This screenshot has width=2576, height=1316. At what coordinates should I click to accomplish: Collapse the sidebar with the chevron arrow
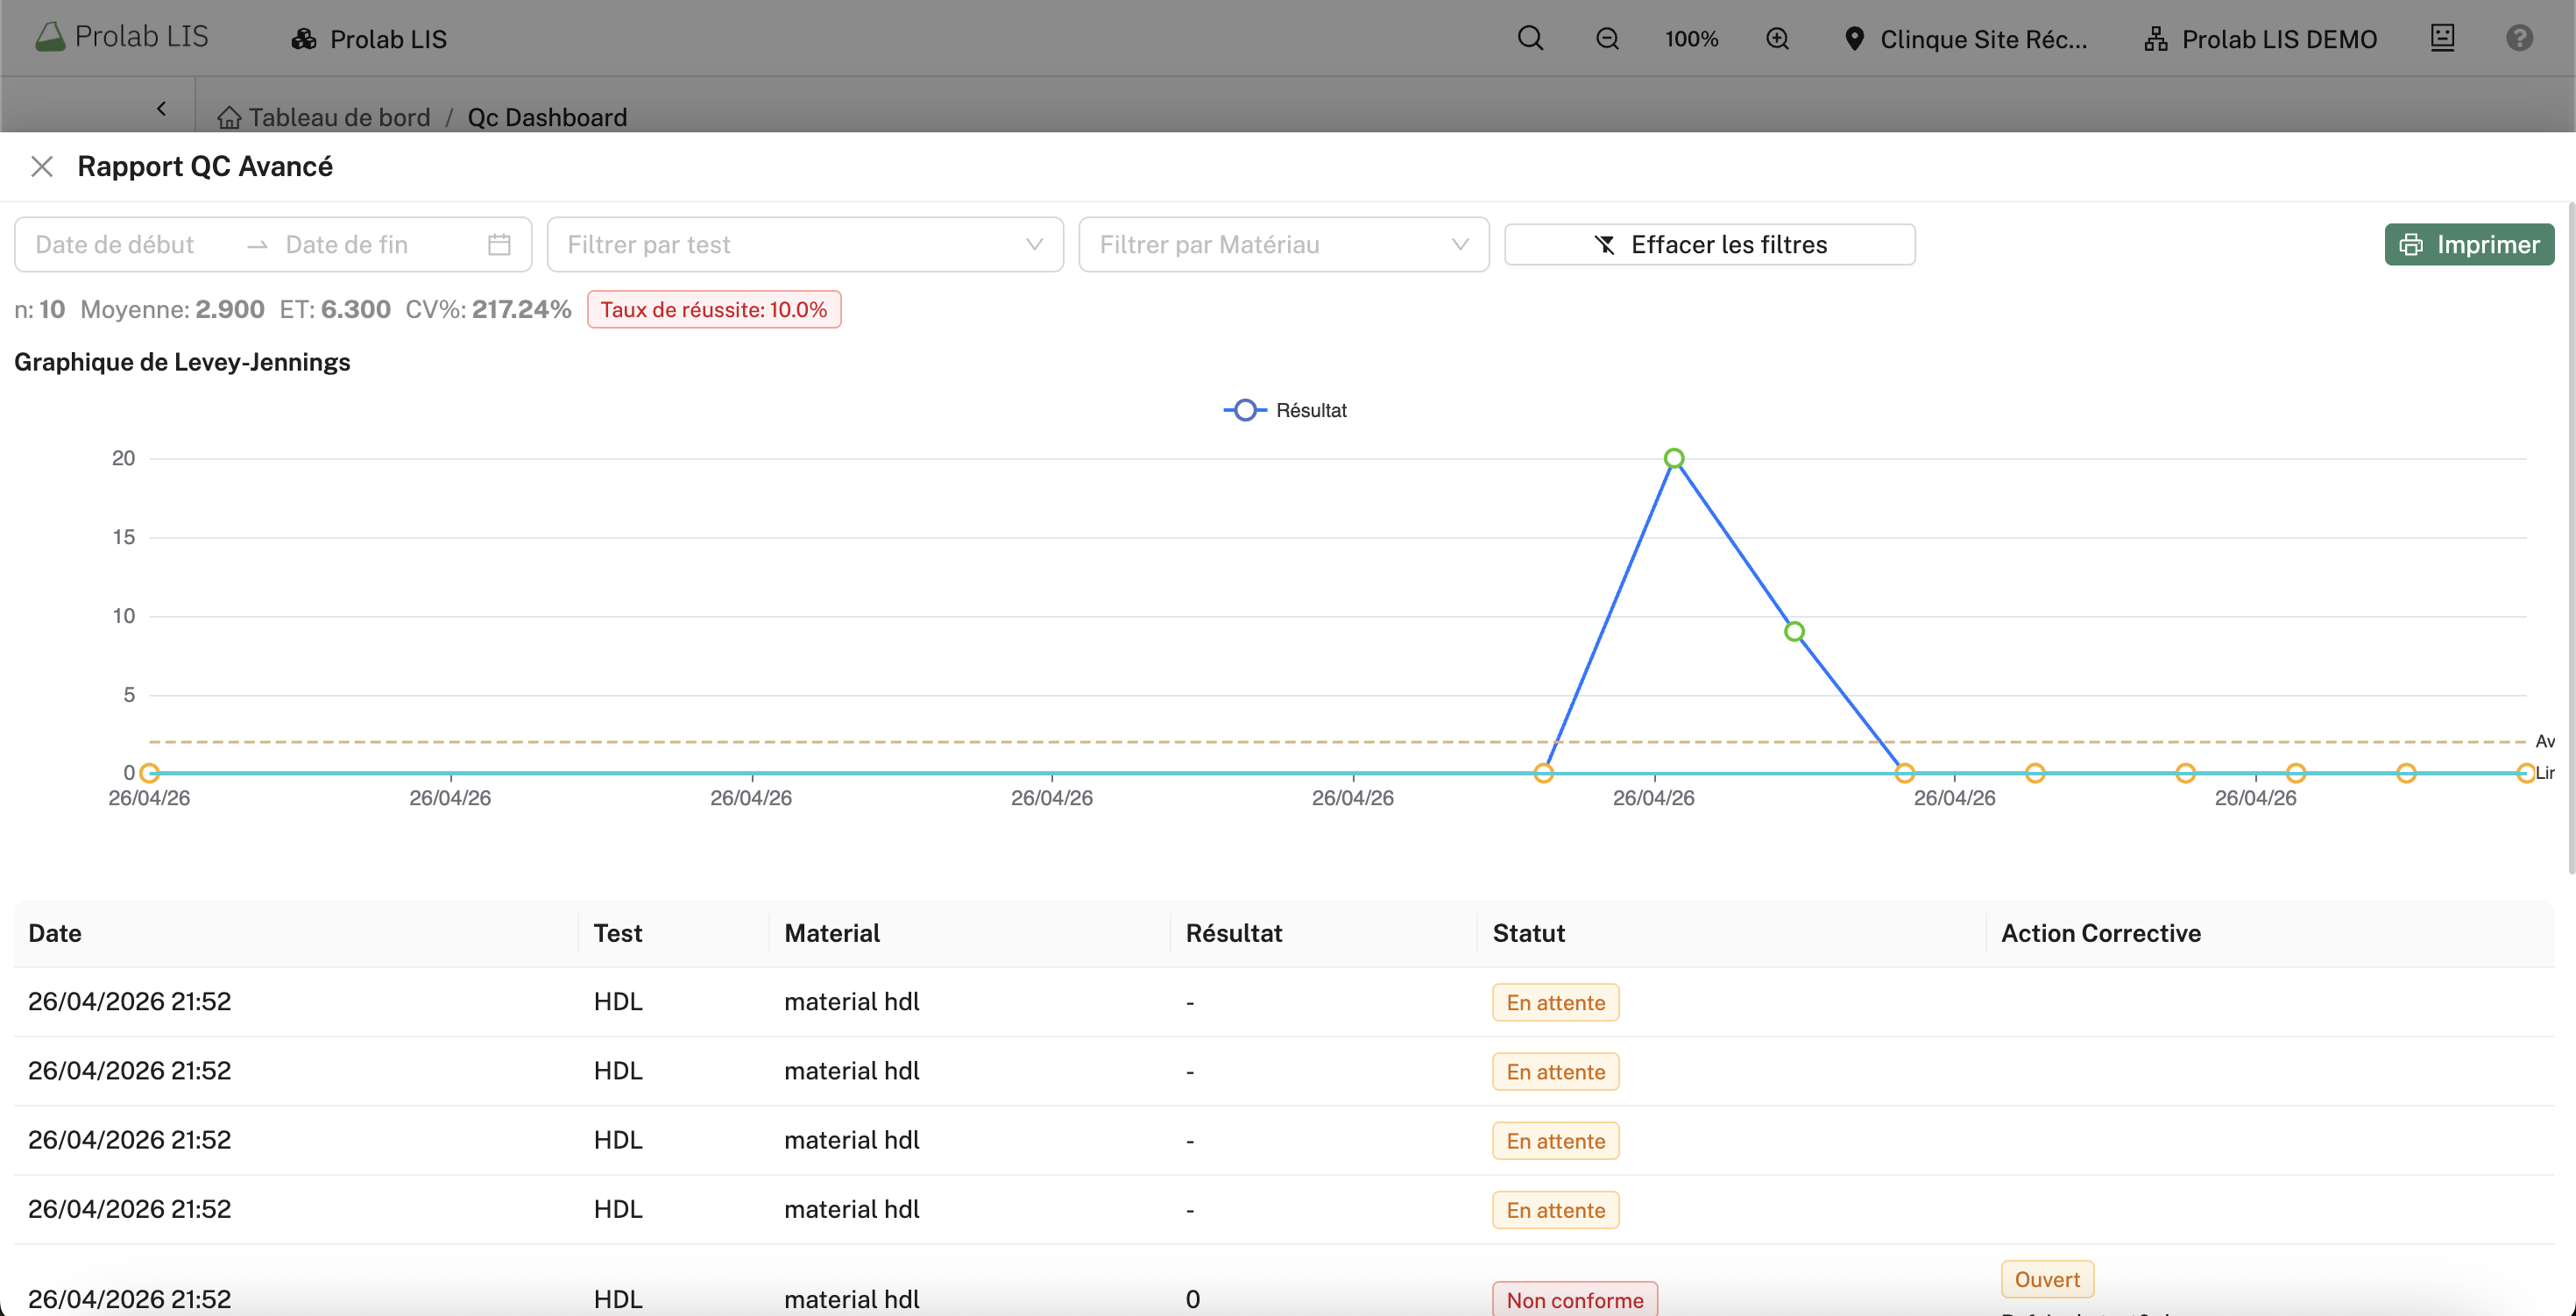tap(161, 108)
